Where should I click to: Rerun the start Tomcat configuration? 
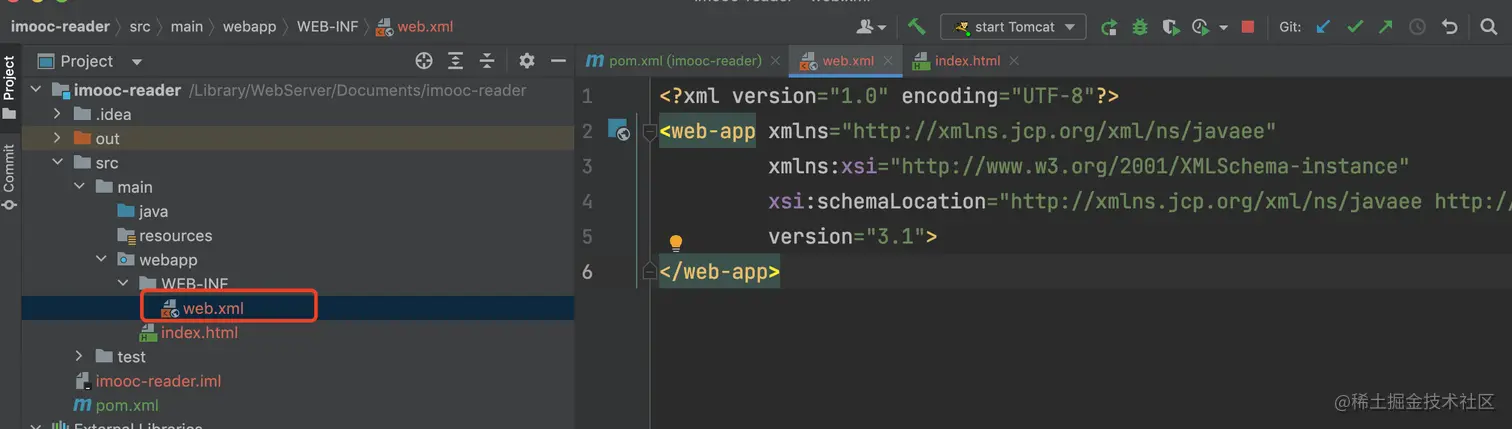point(1108,27)
